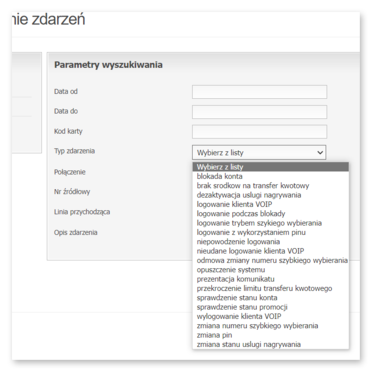Screen dimensions: 370x370
Task: Select 'niepowodzenie logowania' option
Action: [x=271, y=242]
